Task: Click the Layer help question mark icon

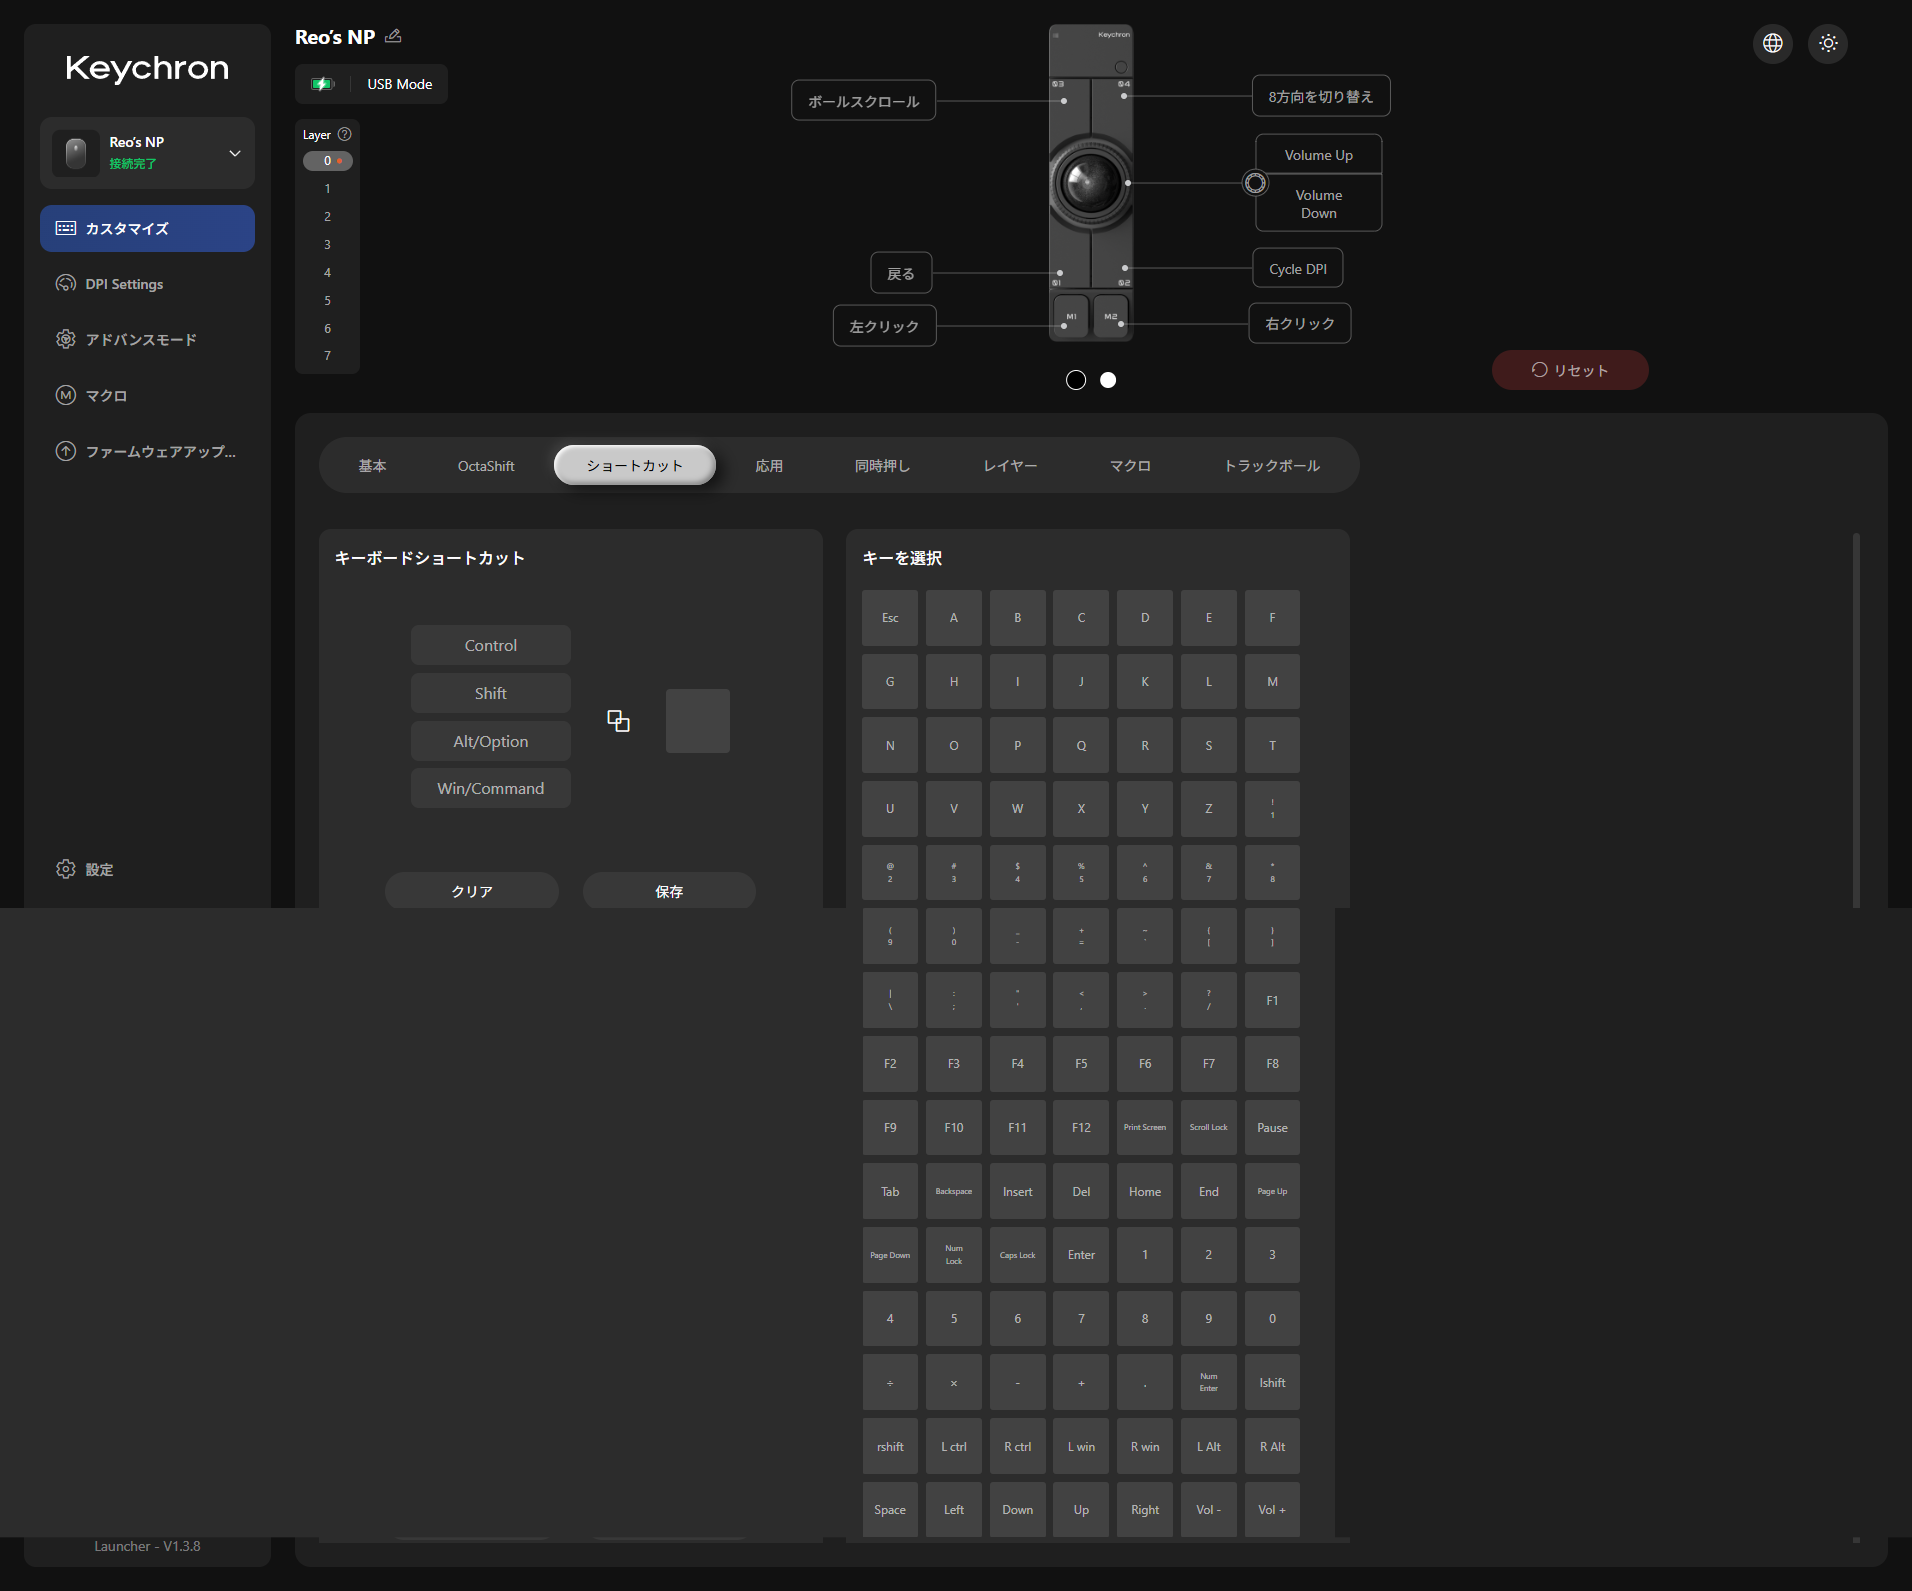Action: click(x=345, y=134)
